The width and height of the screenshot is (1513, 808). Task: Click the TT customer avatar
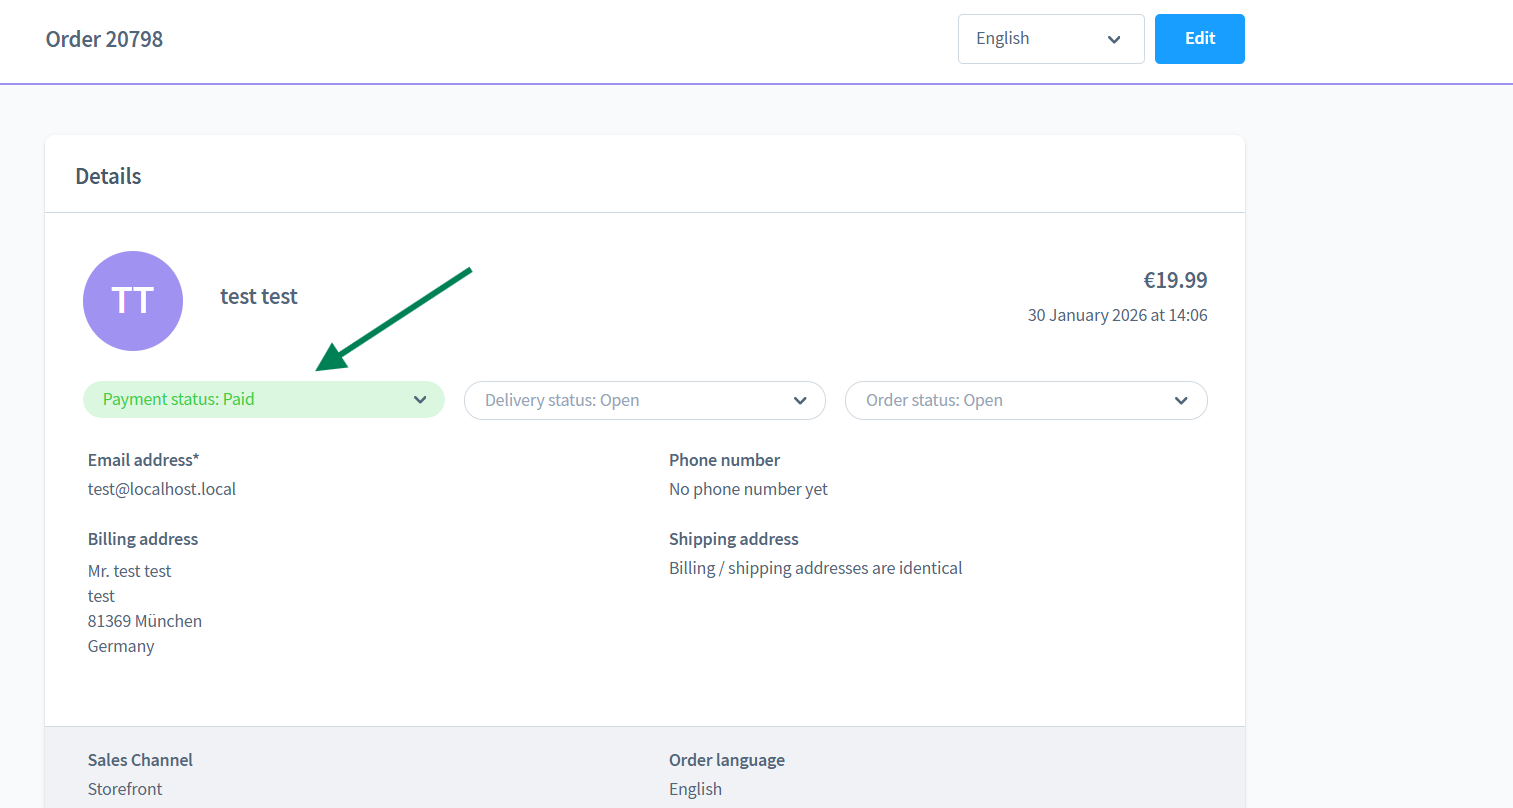click(x=133, y=301)
